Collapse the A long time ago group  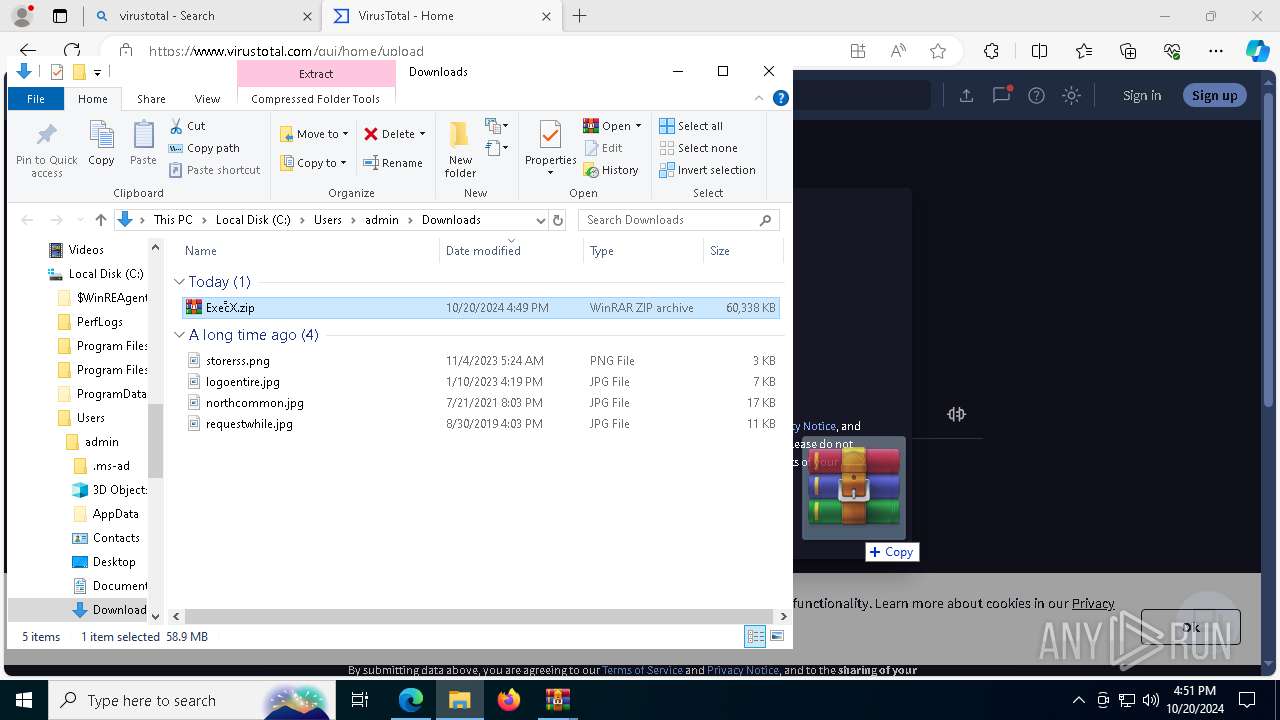[180, 335]
